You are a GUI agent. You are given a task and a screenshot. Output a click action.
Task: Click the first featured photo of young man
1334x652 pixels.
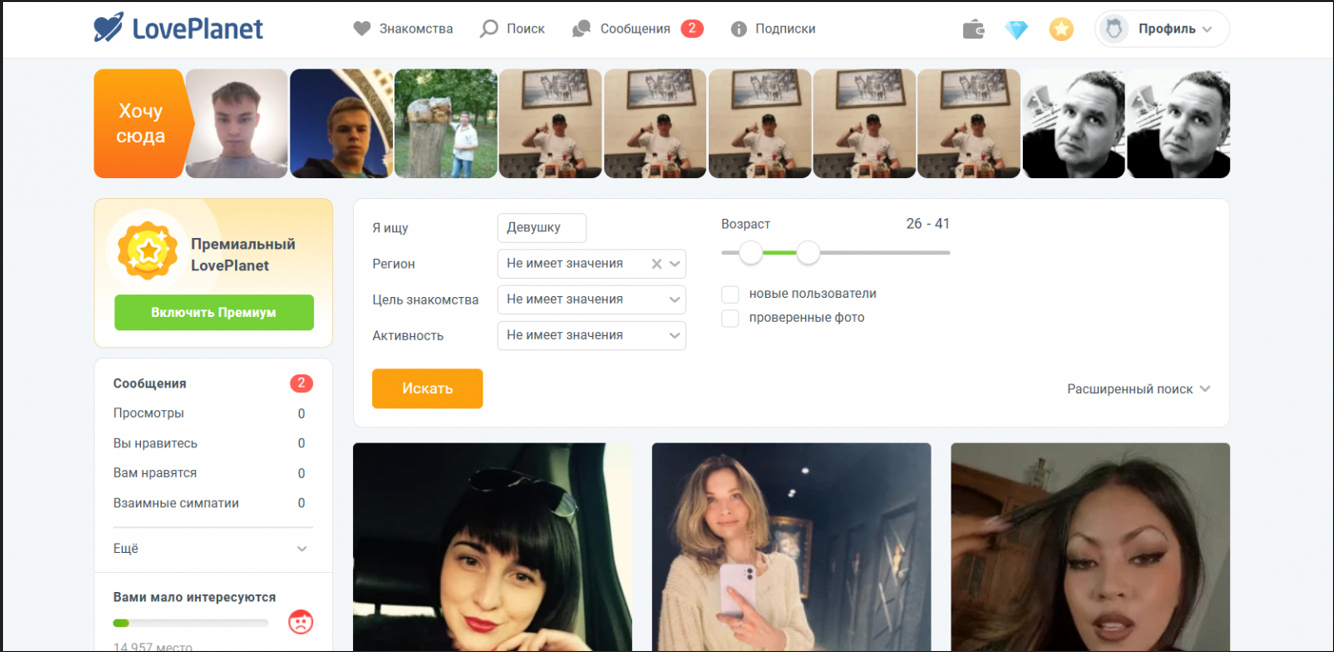pyautogui.click(x=237, y=123)
